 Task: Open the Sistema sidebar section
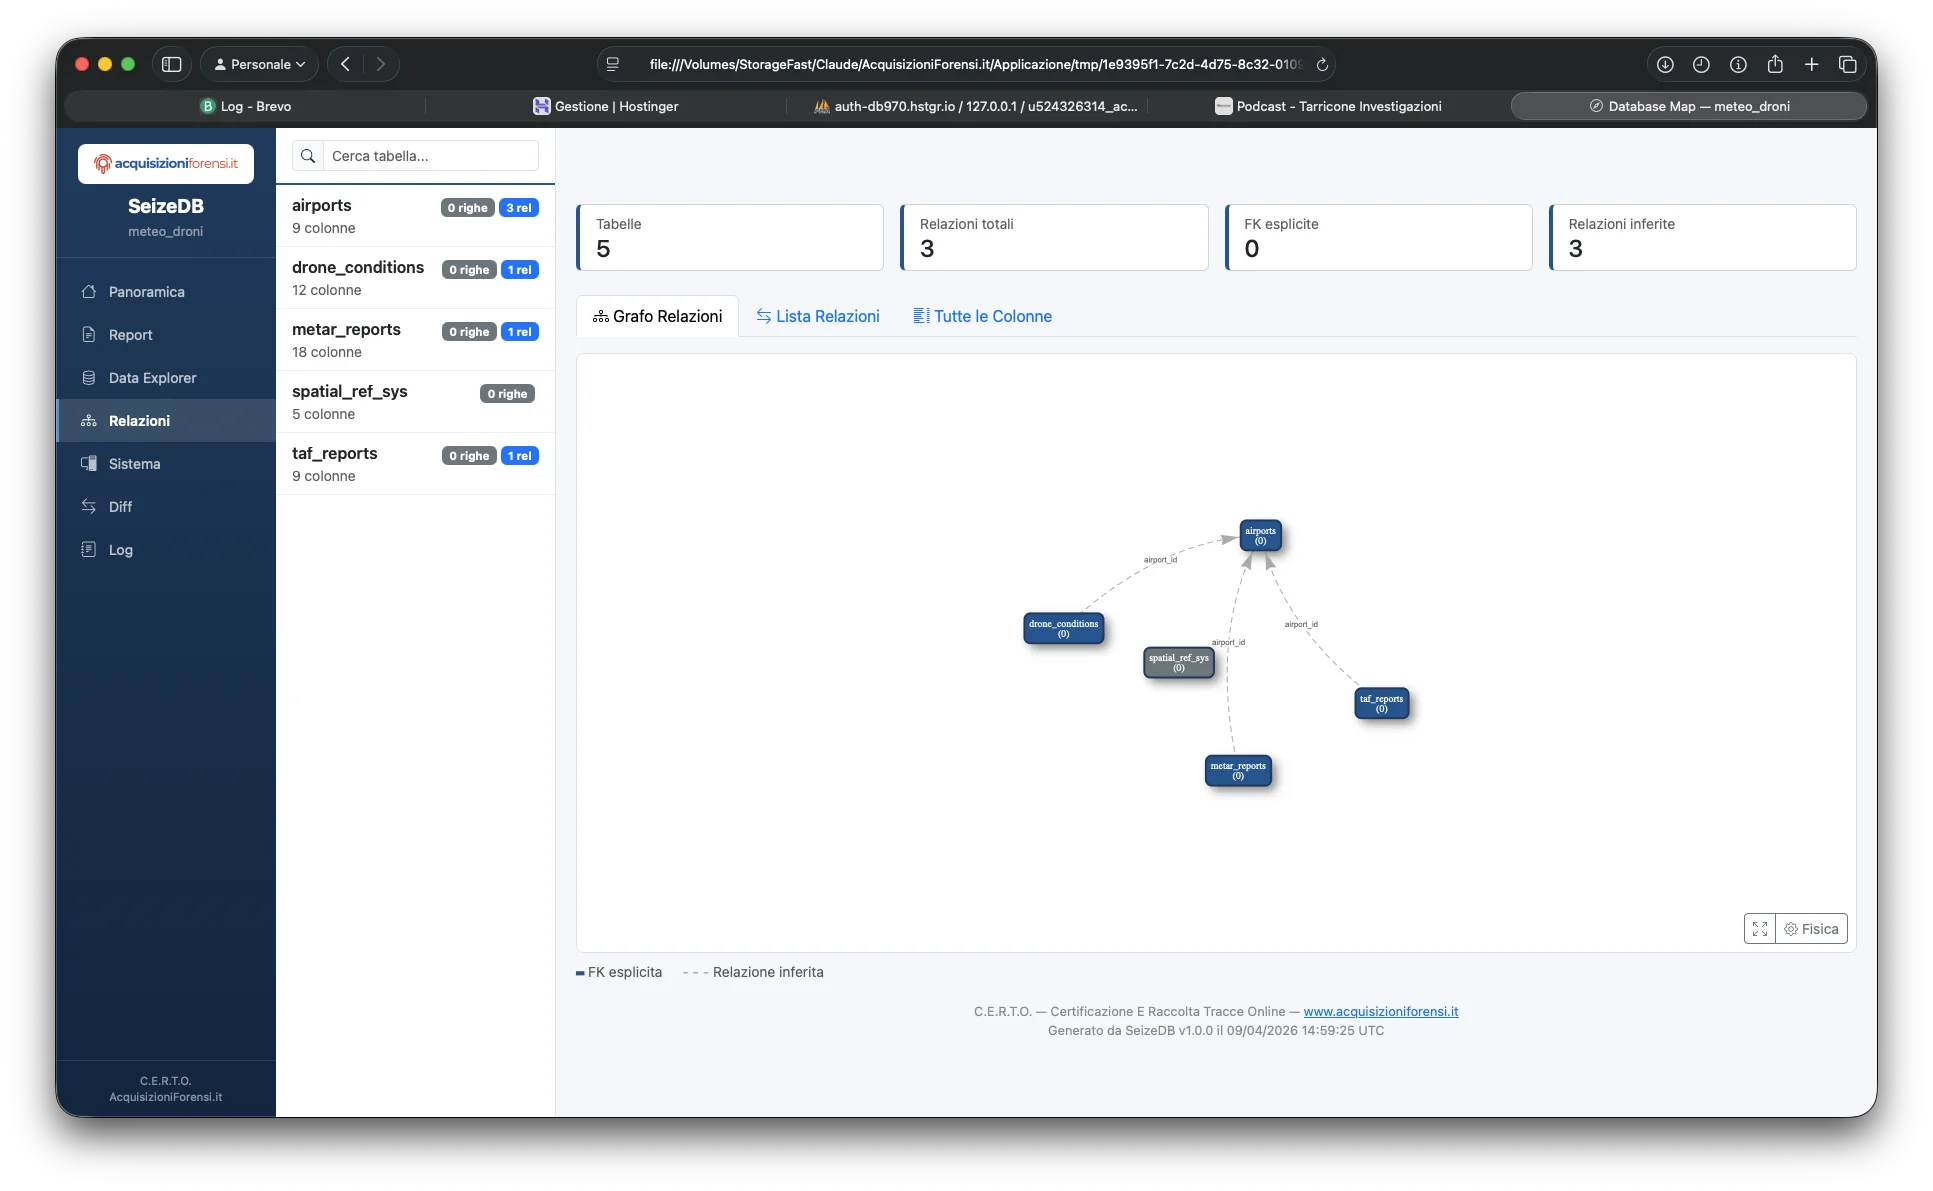pos(134,464)
